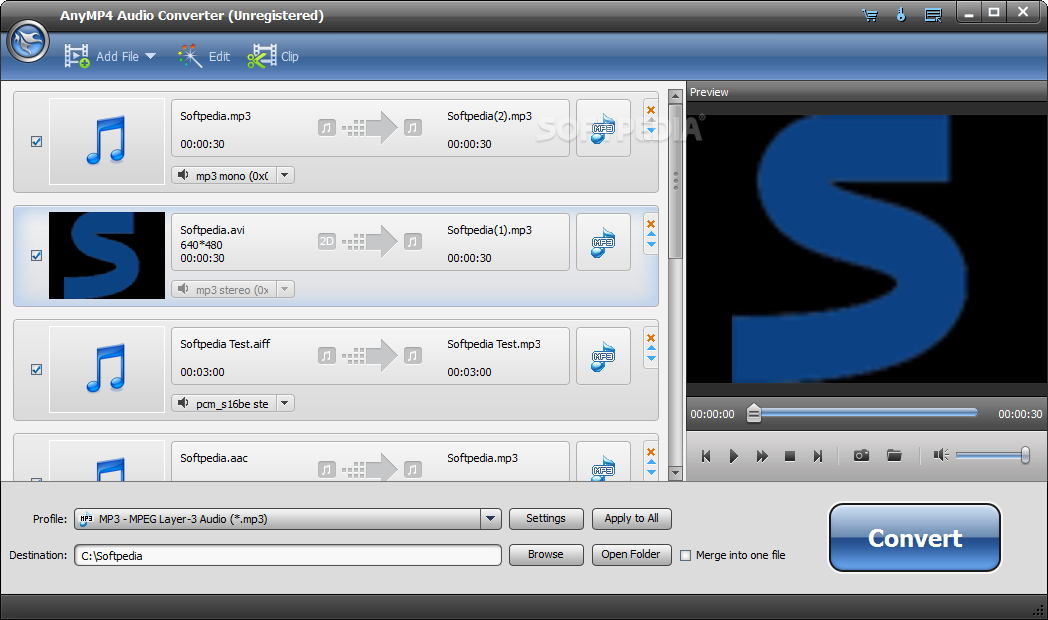Screen dimensions: 1048x620
Task: Click the file list scroll down arrow
Action: tap(675, 473)
